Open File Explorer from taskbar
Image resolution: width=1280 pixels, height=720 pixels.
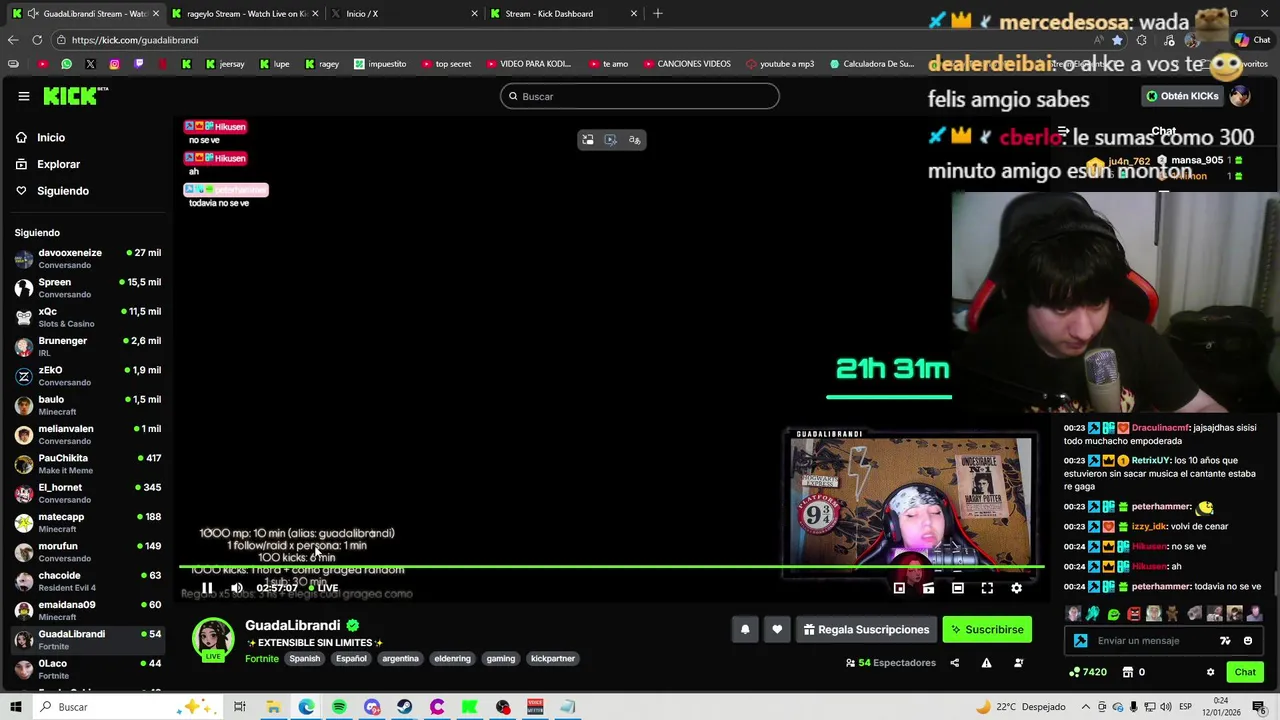[x=273, y=707]
